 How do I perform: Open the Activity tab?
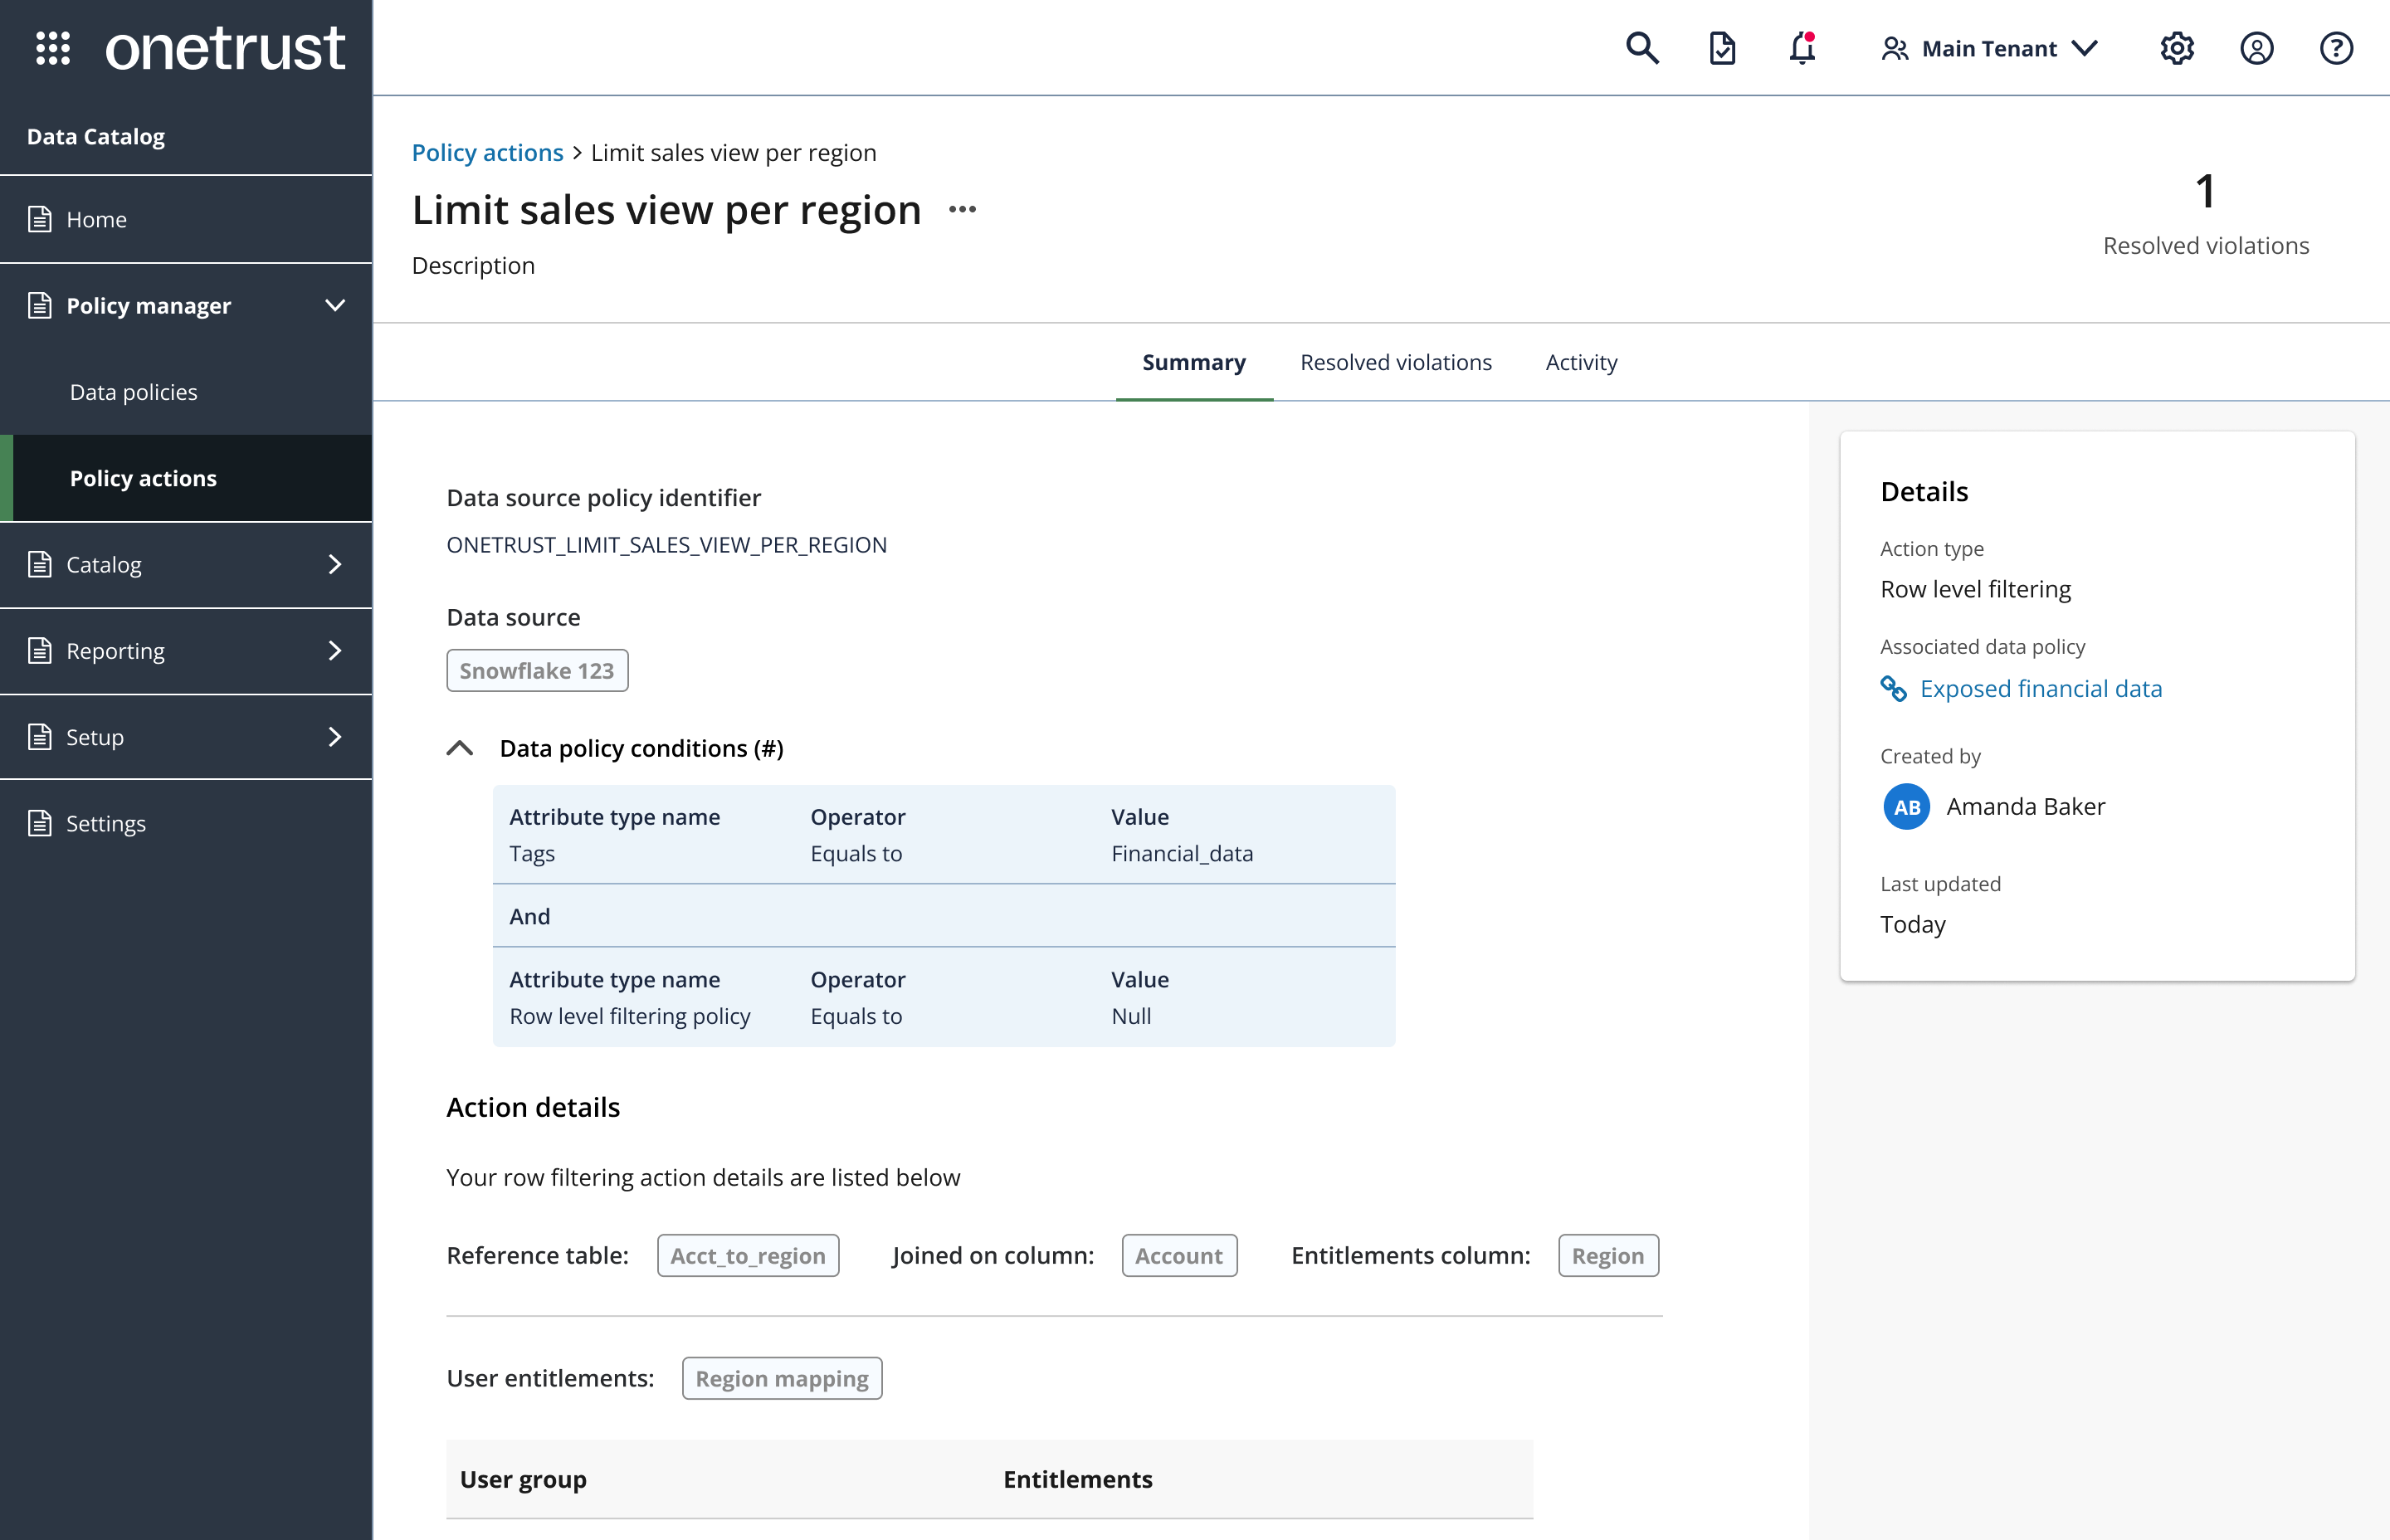[x=1580, y=362]
